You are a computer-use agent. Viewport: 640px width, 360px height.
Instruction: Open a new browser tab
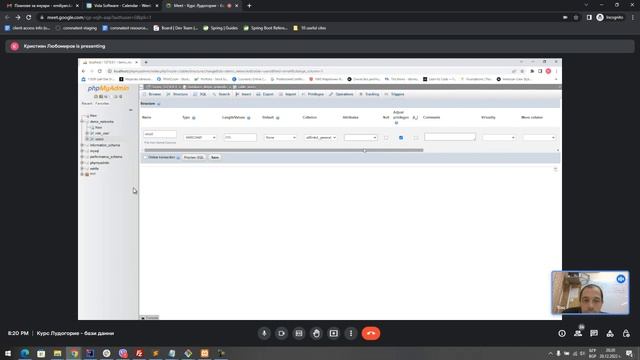(x=249, y=6)
